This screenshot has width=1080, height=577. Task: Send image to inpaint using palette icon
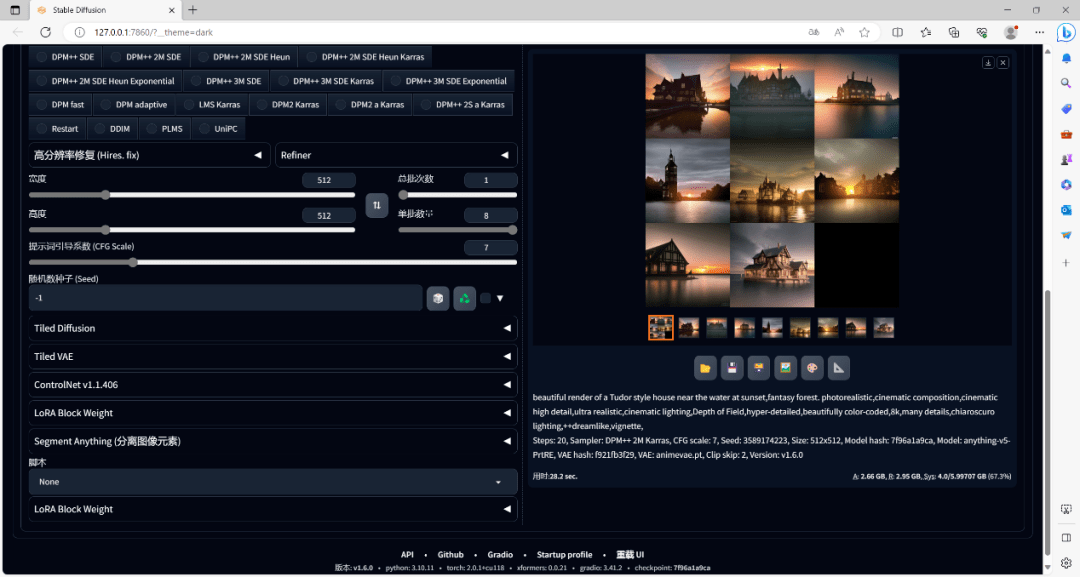point(812,368)
